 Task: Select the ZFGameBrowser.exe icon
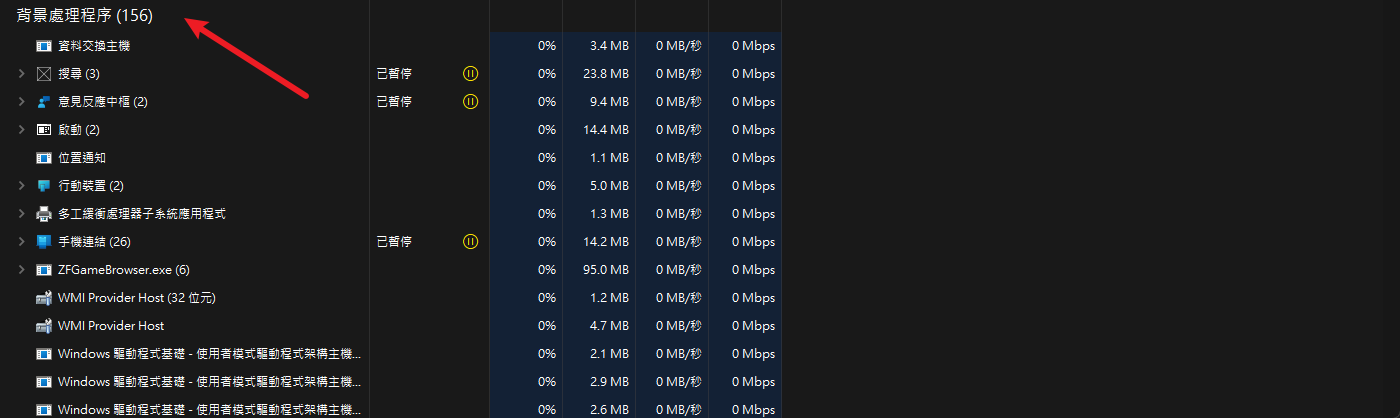click(x=44, y=270)
